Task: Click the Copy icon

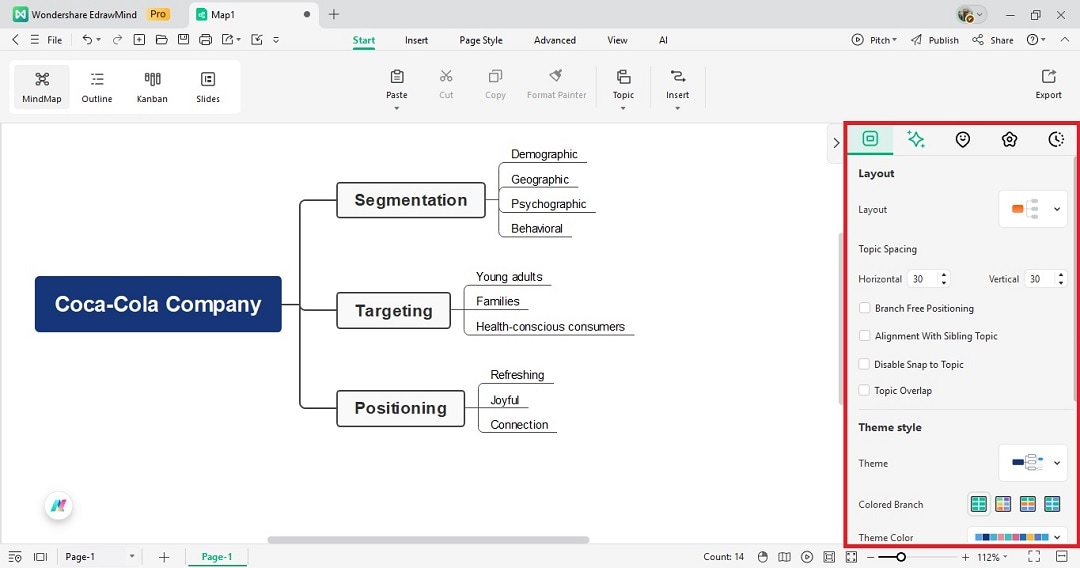Action: click(495, 76)
